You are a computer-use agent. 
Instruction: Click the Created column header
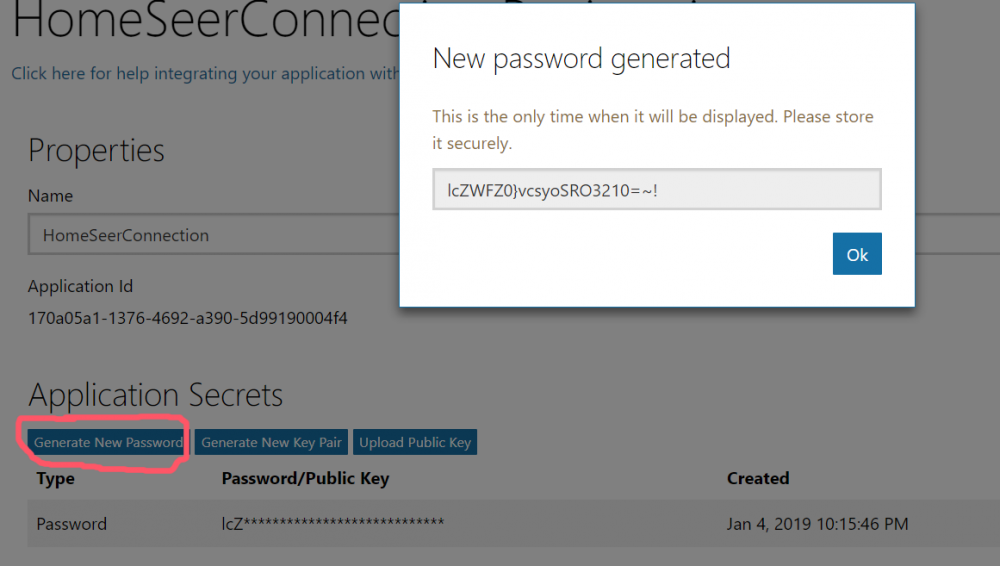(758, 478)
